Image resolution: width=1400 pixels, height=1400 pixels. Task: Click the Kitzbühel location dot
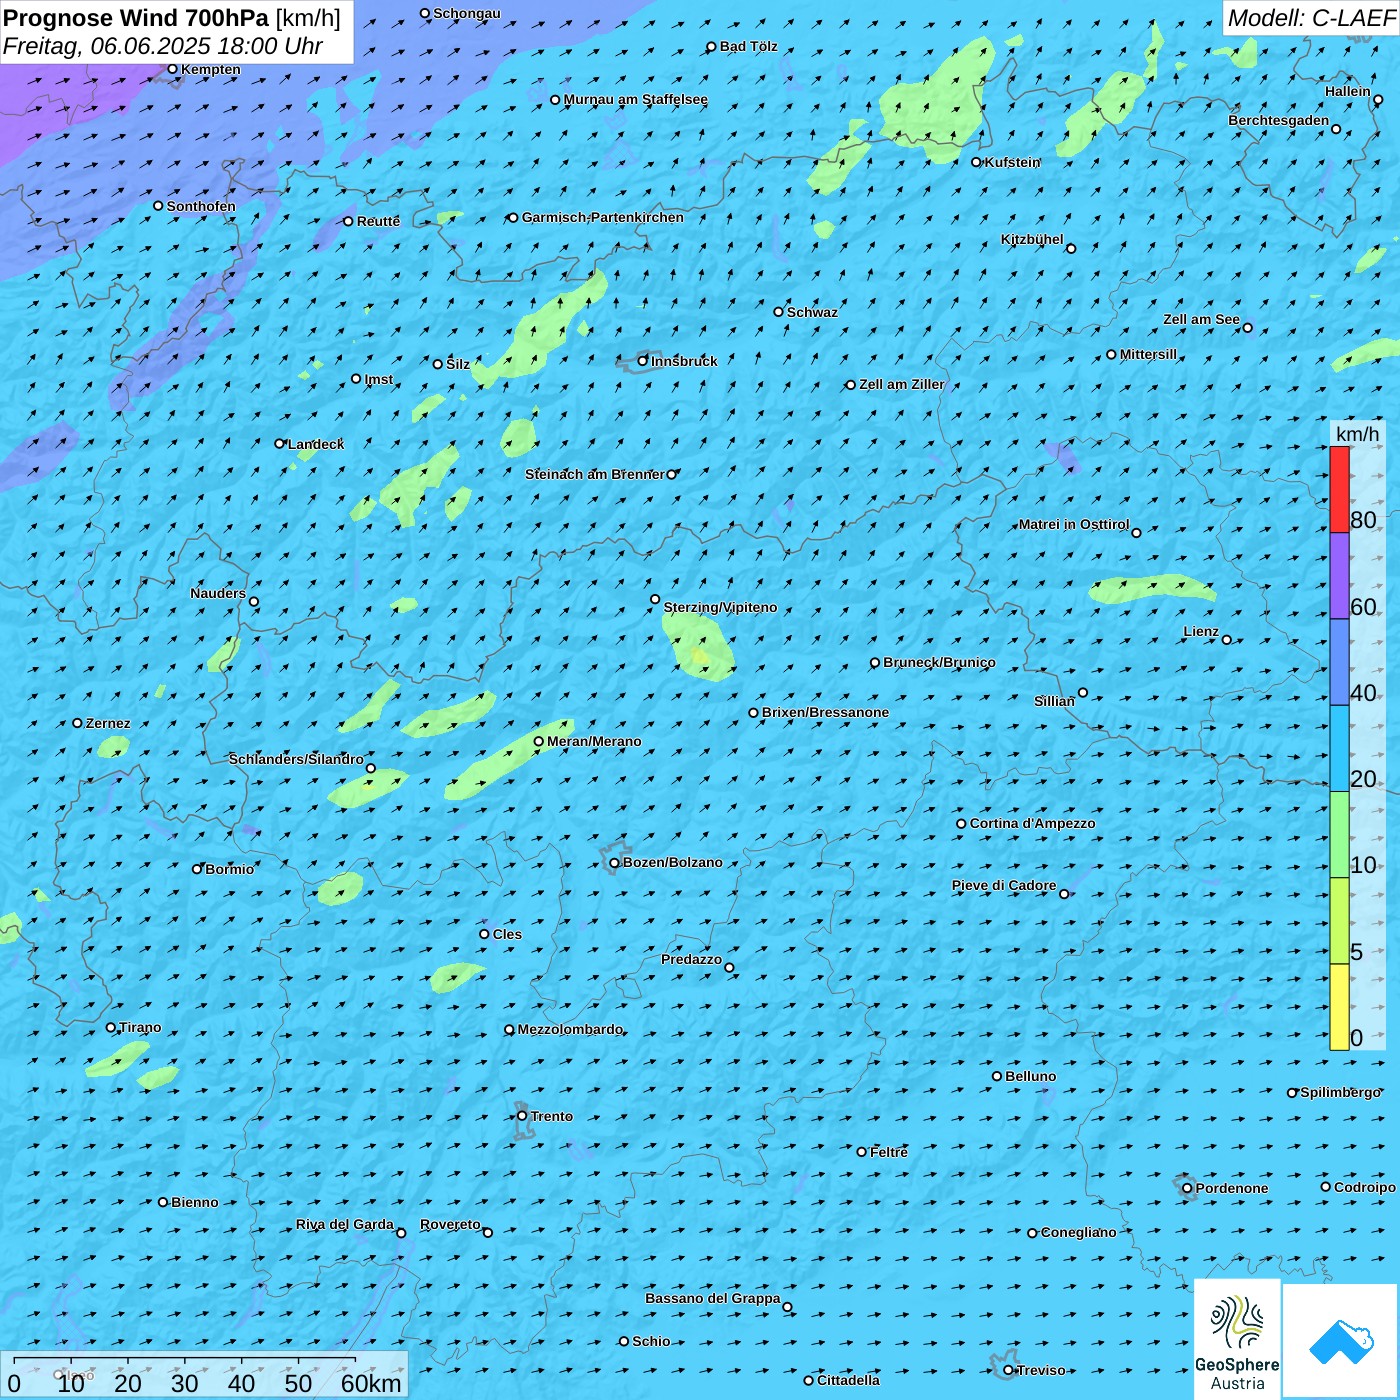1071,248
